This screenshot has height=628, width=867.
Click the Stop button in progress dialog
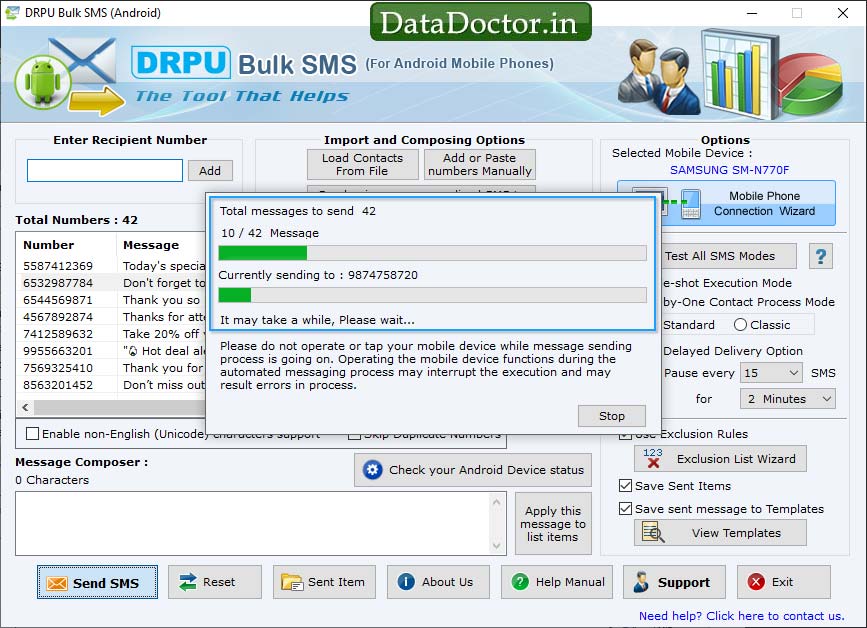(612, 416)
